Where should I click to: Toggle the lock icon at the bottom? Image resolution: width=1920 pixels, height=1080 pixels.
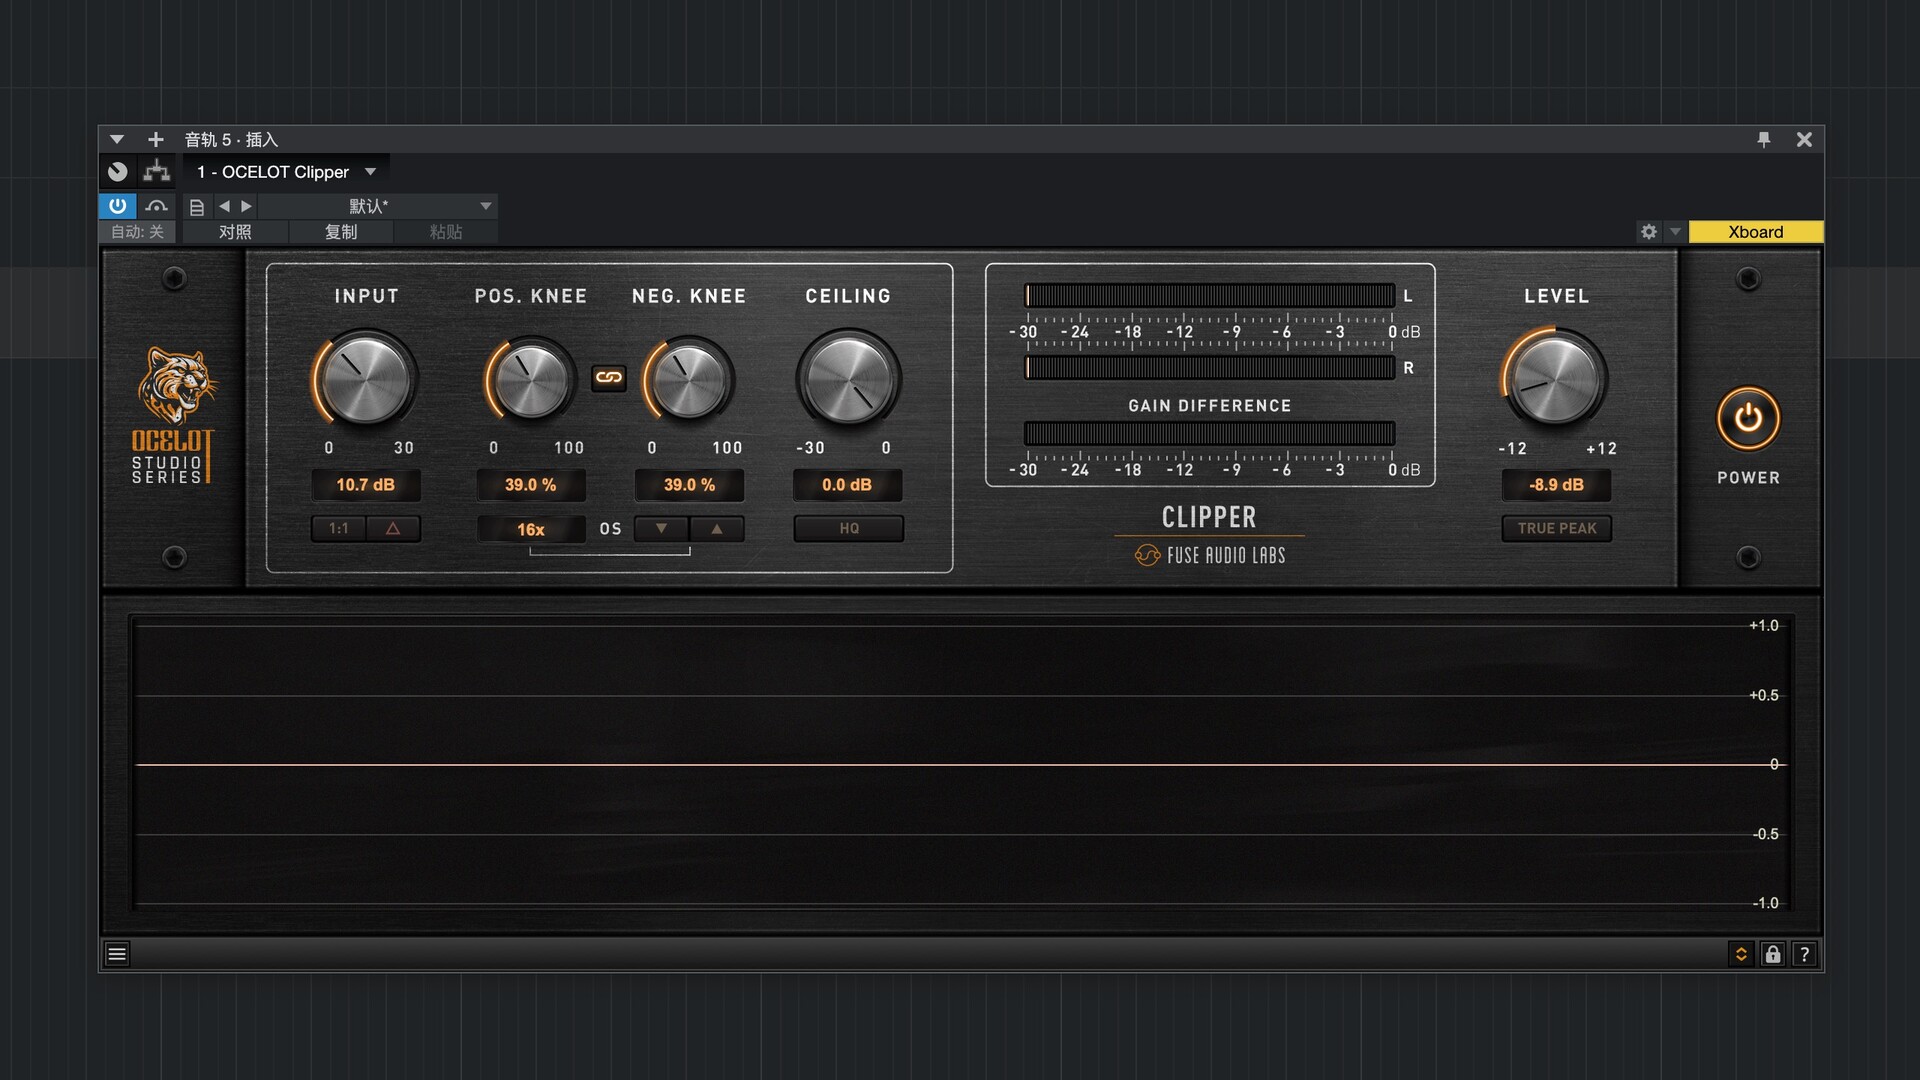(x=1773, y=954)
